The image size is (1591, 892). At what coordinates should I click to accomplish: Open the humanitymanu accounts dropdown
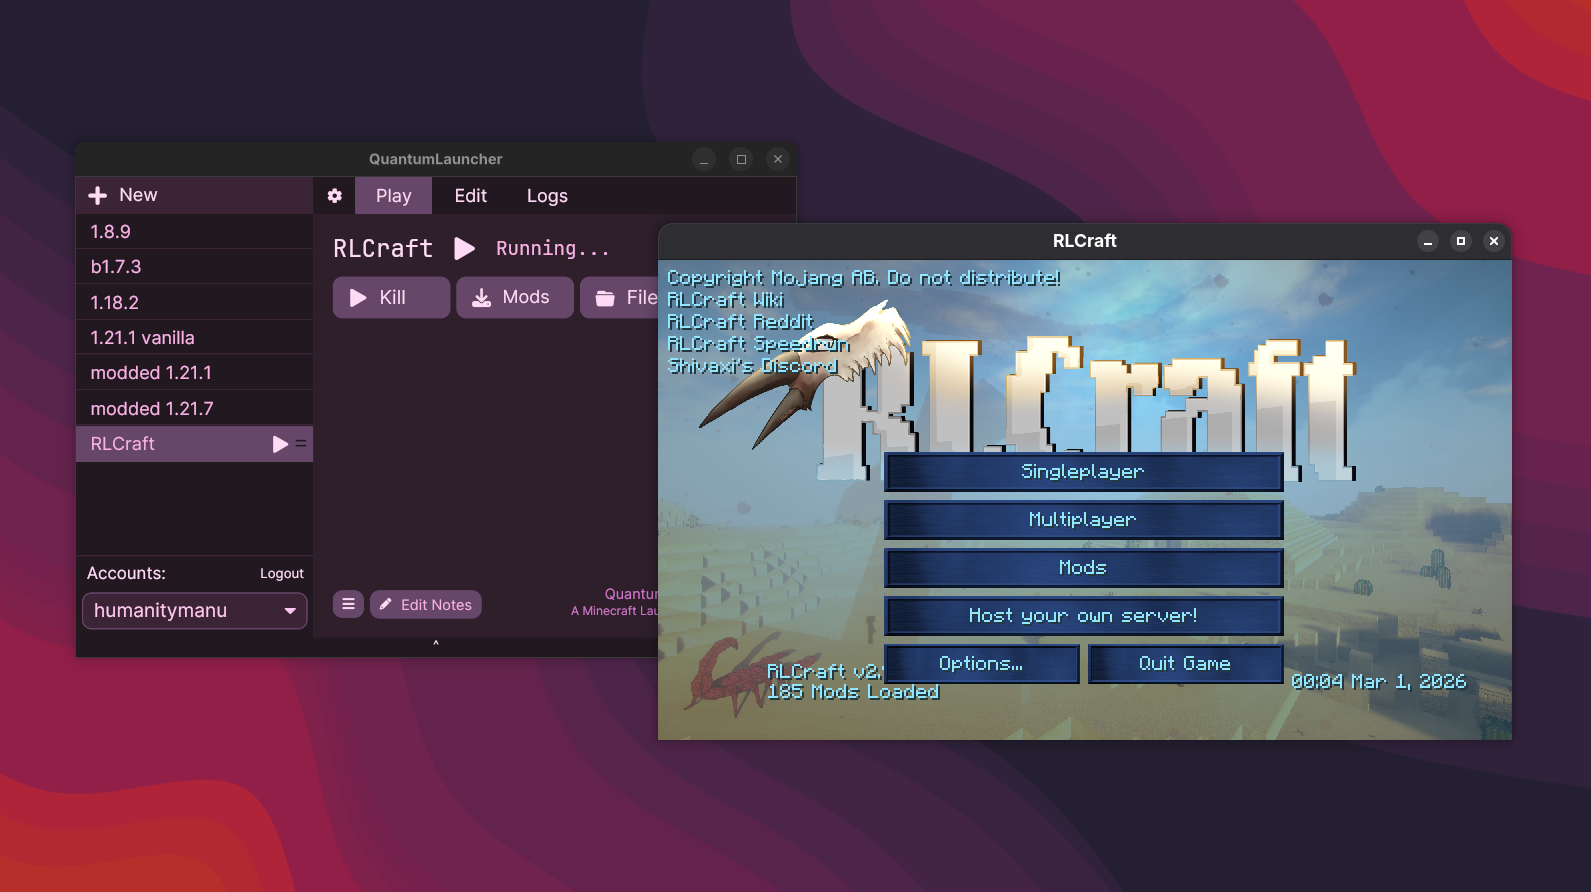[195, 611]
